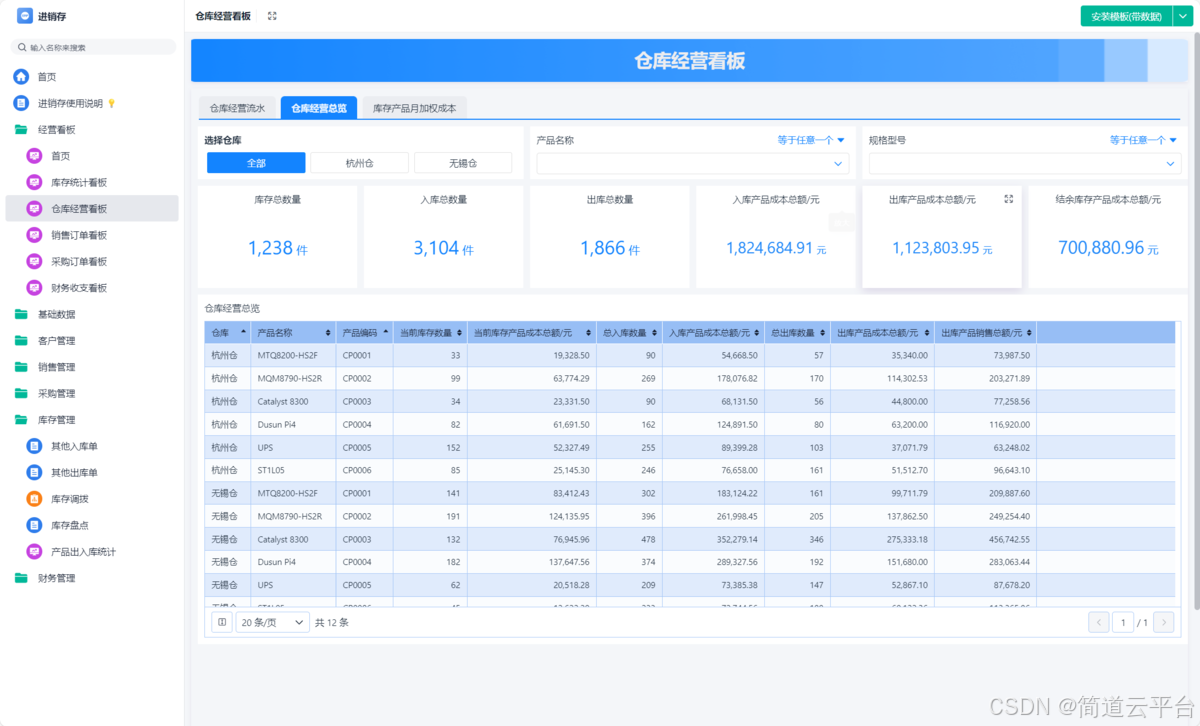
Task: Select the 无锡仓 warehouse filter
Action: click(463, 163)
